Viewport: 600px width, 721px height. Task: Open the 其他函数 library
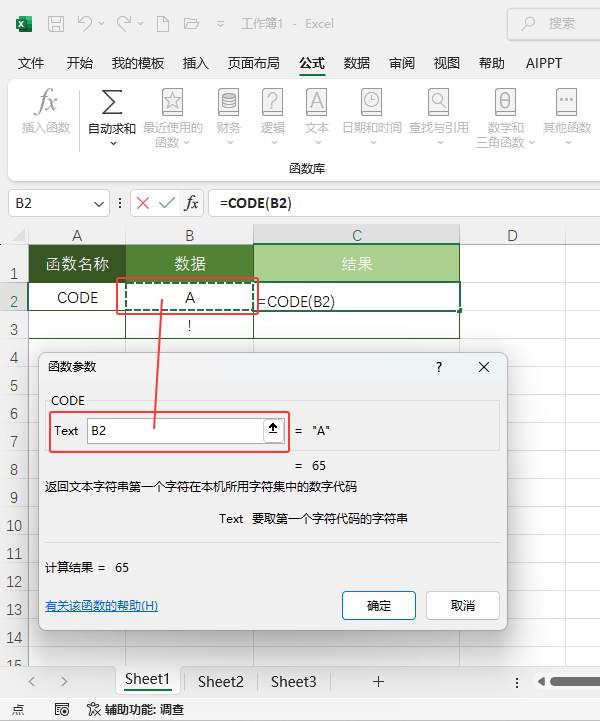pyautogui.click(x=566, y=117)
